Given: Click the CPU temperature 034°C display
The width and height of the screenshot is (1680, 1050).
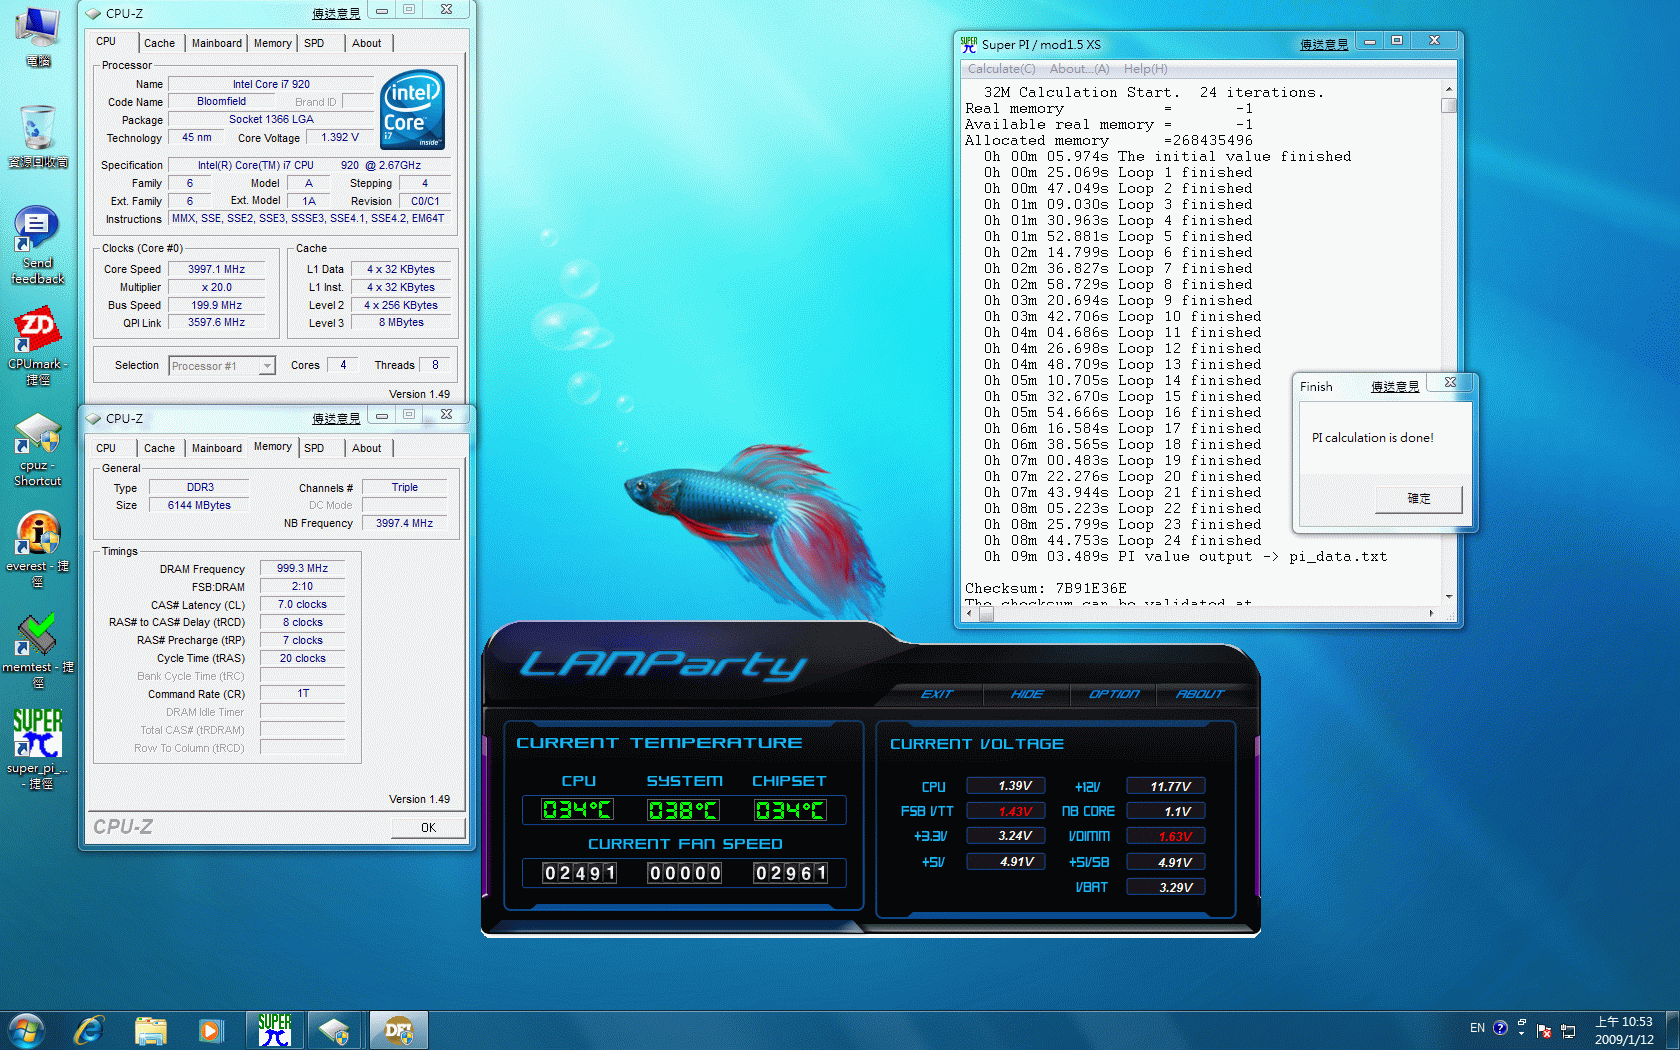Looking at the screenshot, I should coord(577,810).
